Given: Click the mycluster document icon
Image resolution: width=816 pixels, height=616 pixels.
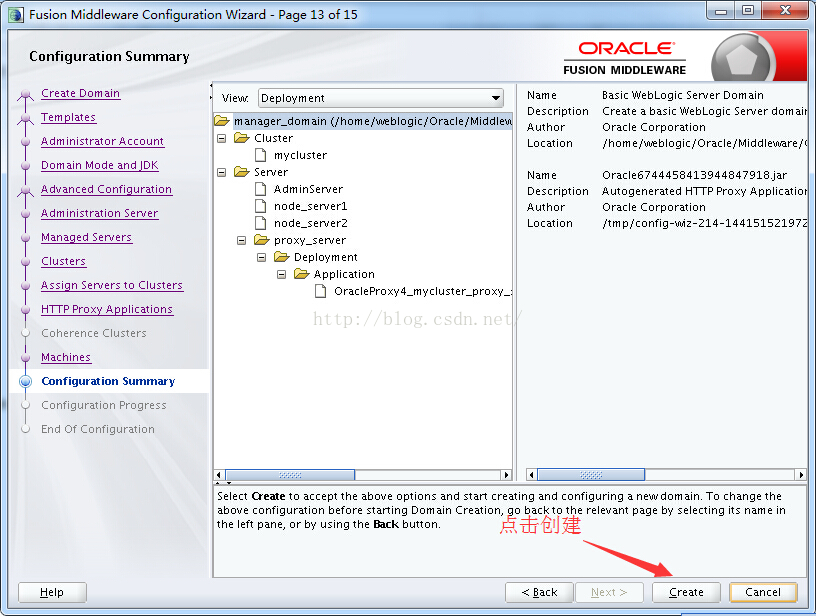Looking at the screenshot, I should click(x=261, y=155).
